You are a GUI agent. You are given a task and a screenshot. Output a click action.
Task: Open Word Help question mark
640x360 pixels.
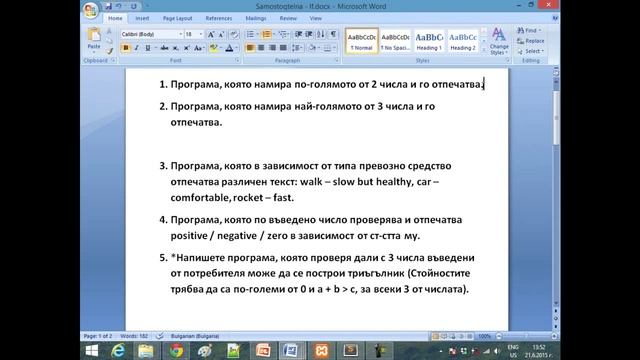[x=555, y=18]
